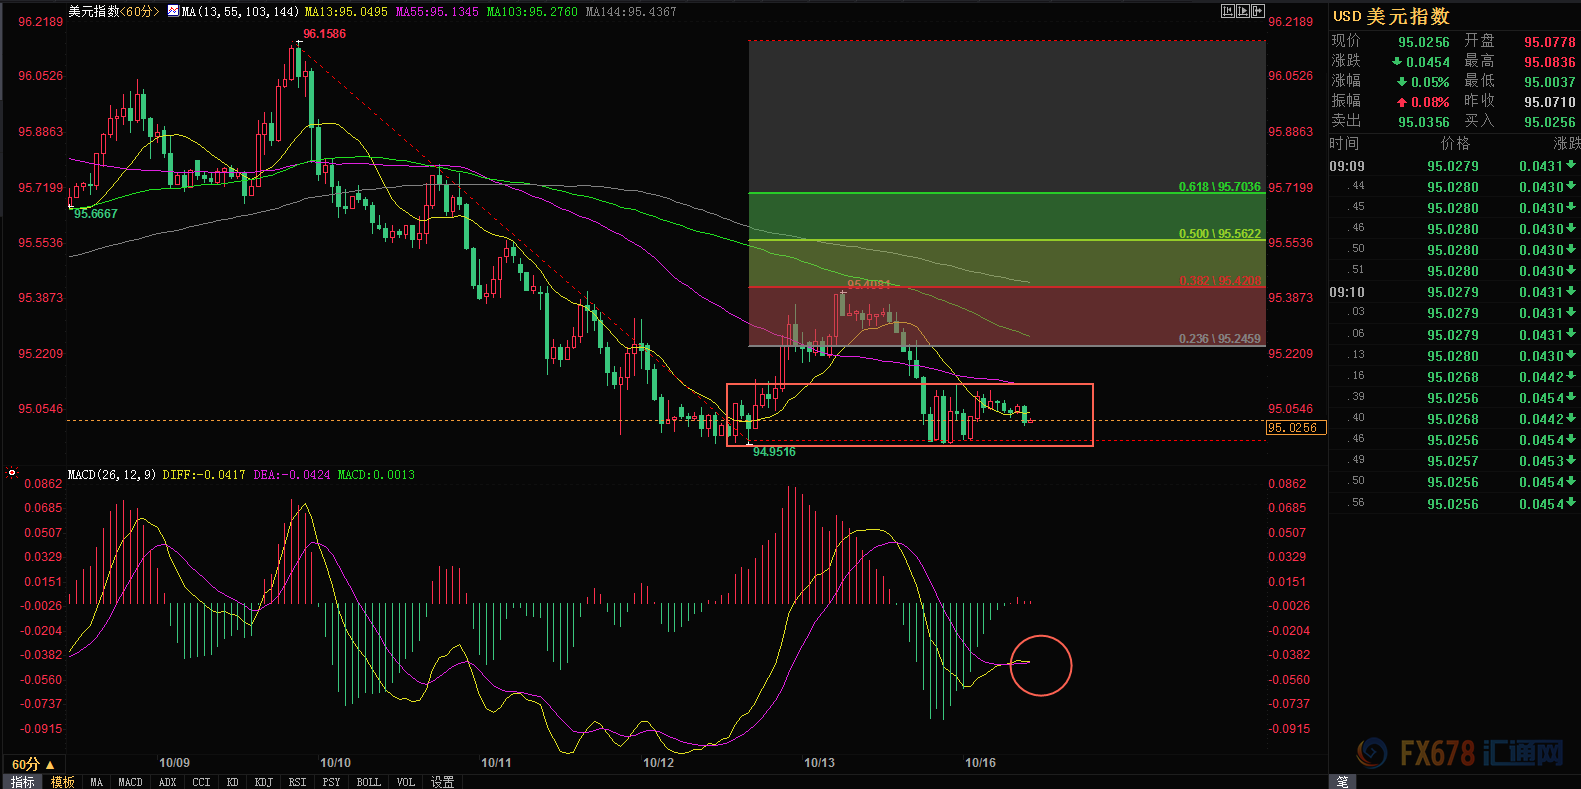Switch to the PSY indicator
Image resolution: width=1581 pixels, height=789 pixels.
coord(331,782)
